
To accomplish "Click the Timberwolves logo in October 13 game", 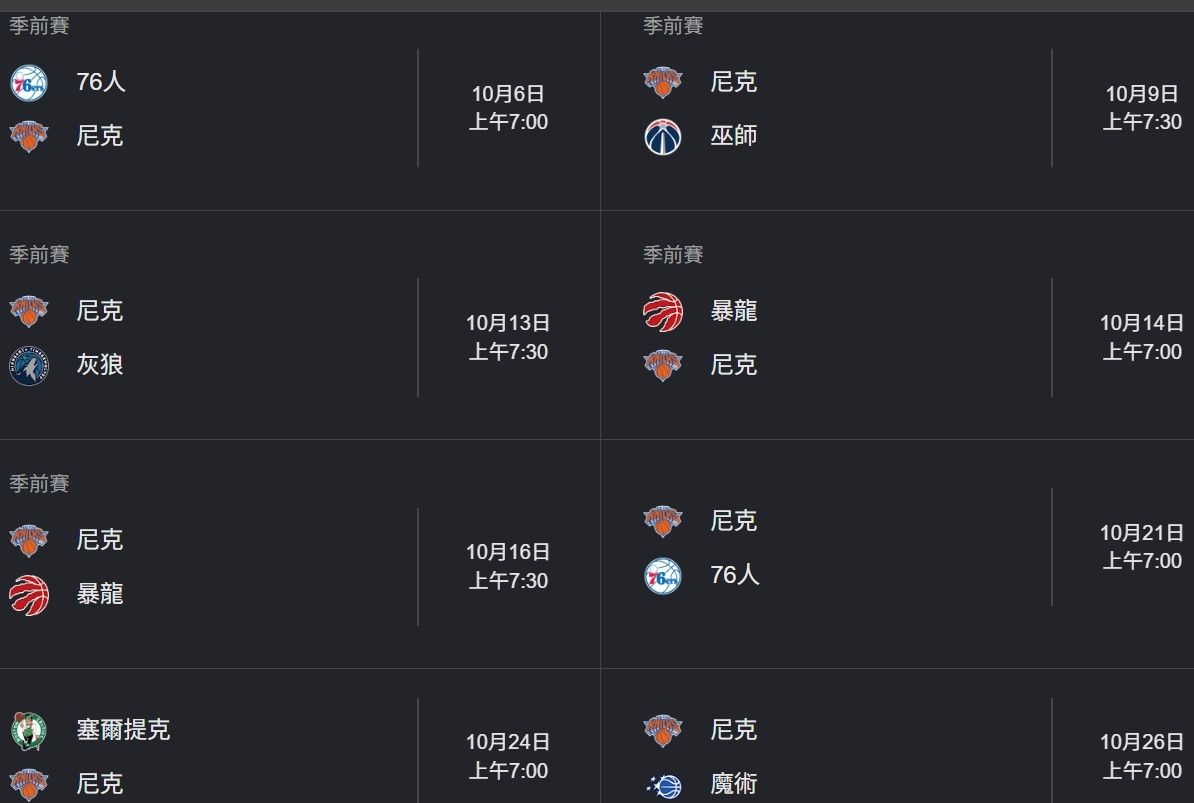I will (x=29, y=366).
